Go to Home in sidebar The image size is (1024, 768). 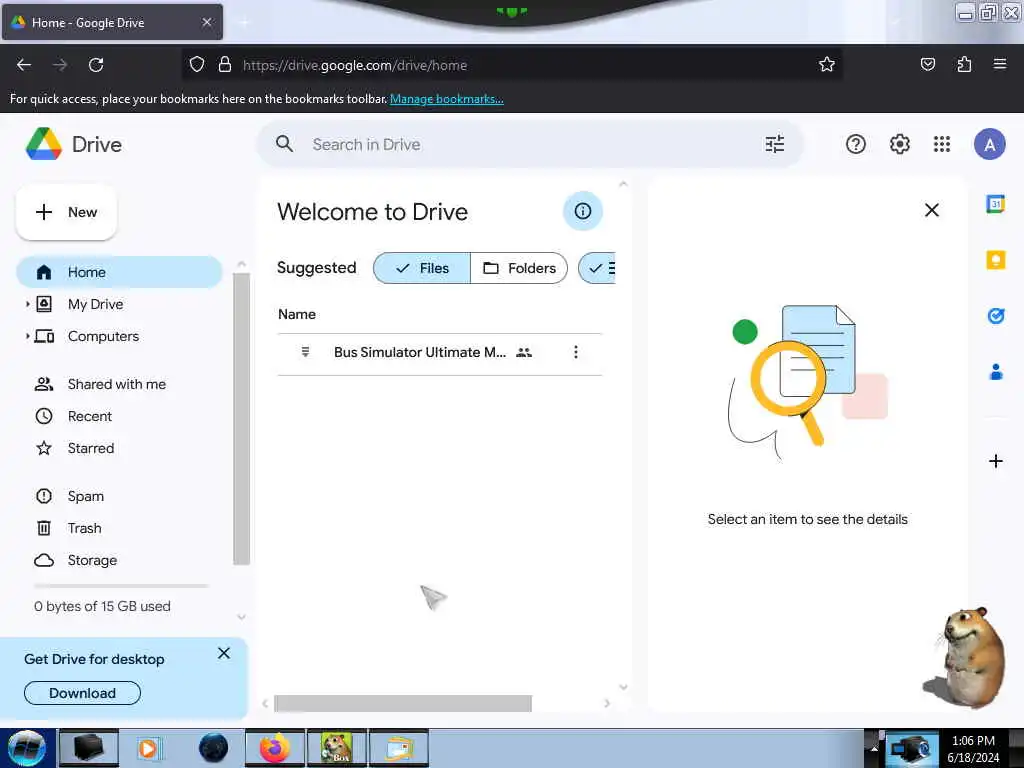click(x=119, y=272)
